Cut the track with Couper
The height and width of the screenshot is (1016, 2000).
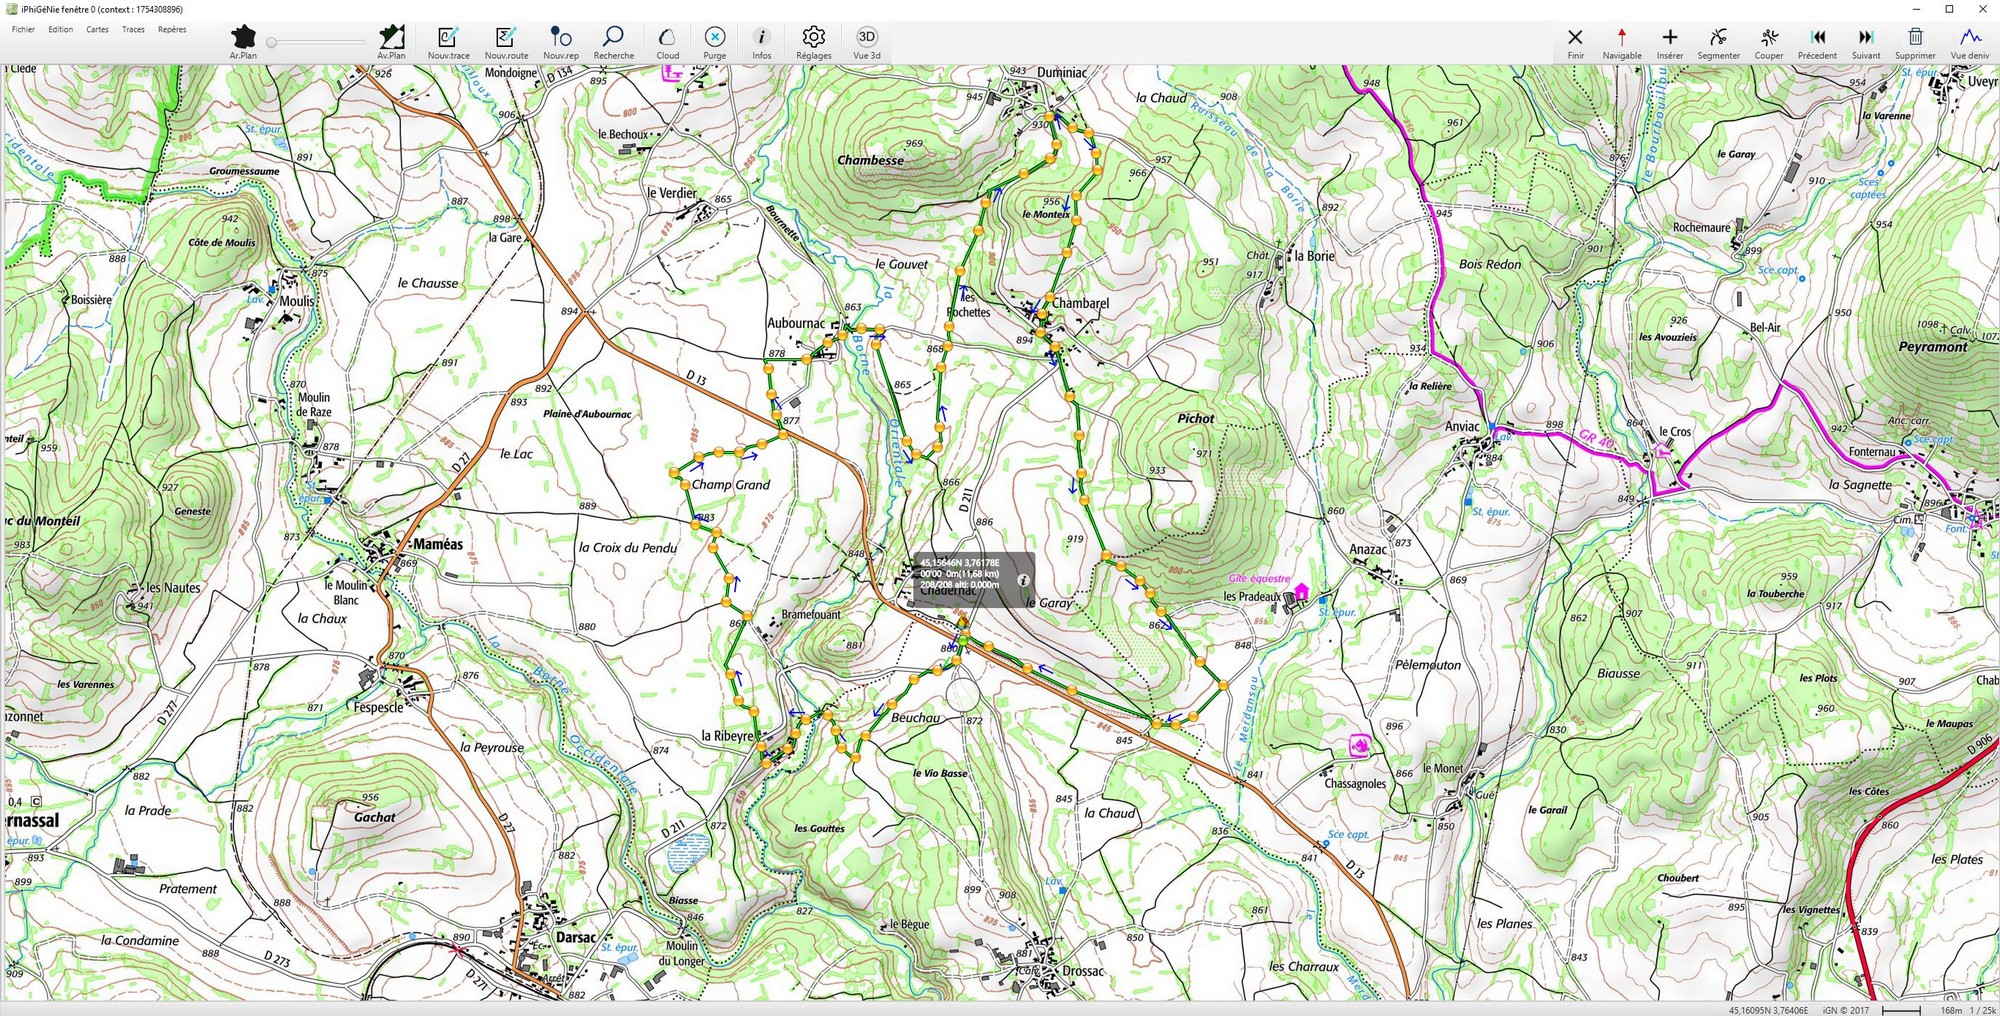pyautogui.click(x=1768, y=42)
